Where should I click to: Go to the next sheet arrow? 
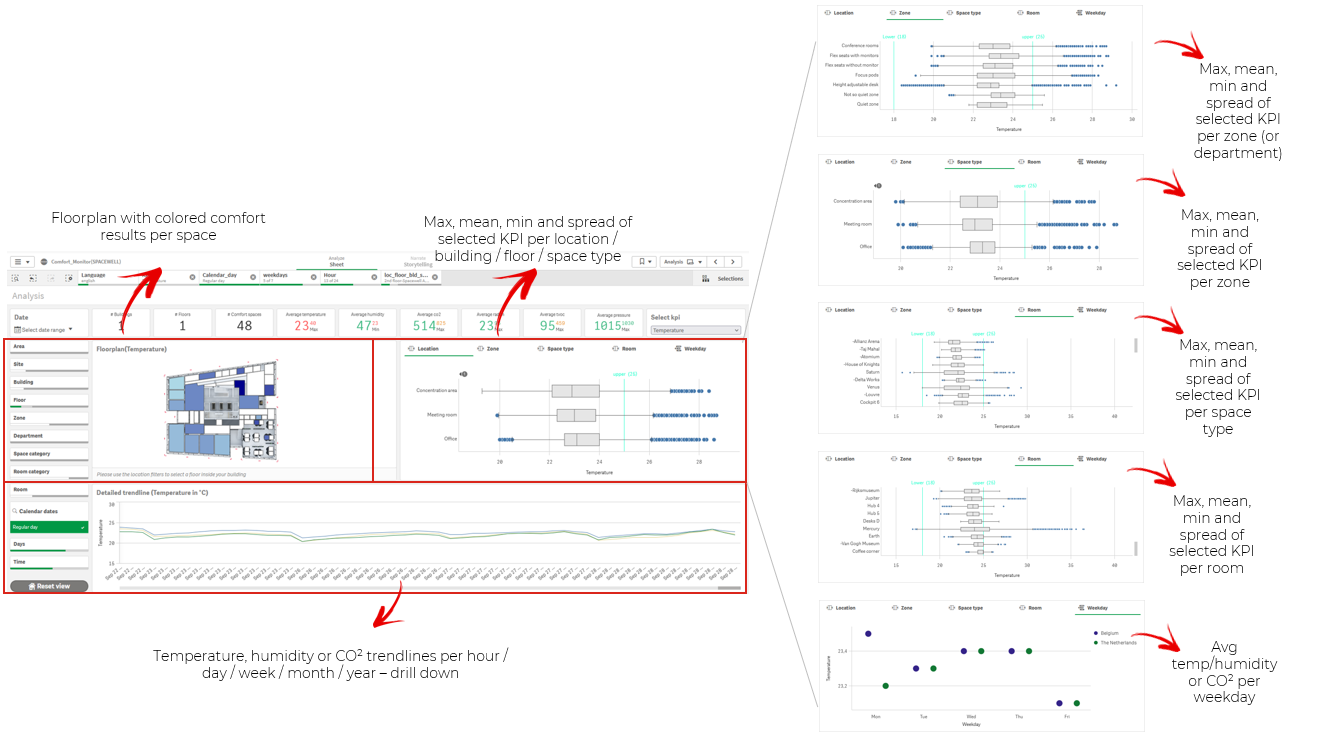pyautogui.click(x=732, y=262)
